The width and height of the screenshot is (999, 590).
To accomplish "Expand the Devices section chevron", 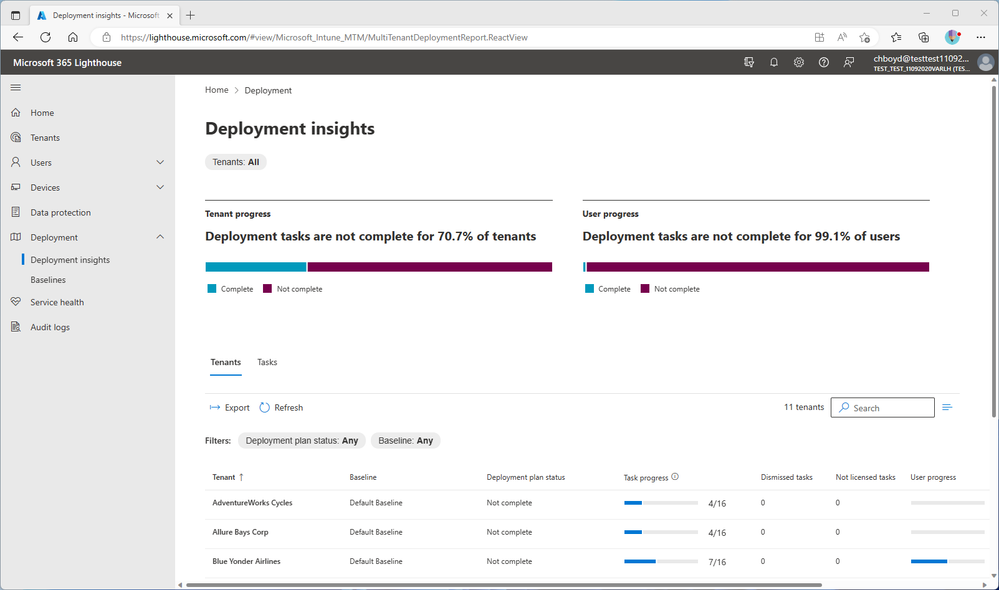I will pyautogui.click(x=160, y=187).
